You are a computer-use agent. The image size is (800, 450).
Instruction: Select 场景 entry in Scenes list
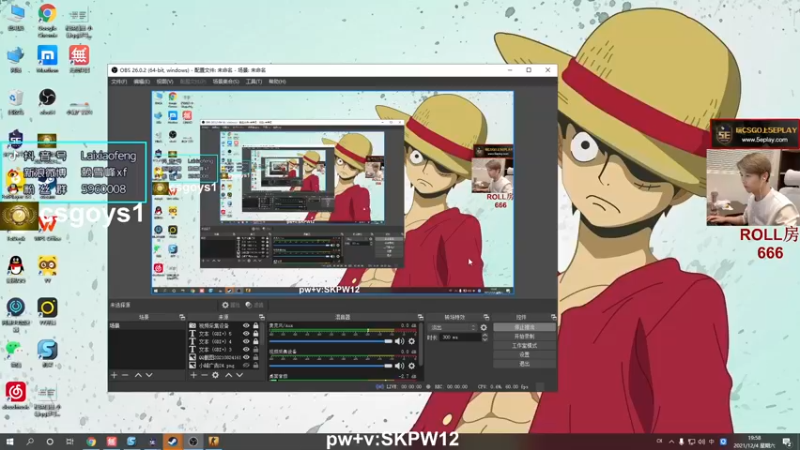point(147,326)
